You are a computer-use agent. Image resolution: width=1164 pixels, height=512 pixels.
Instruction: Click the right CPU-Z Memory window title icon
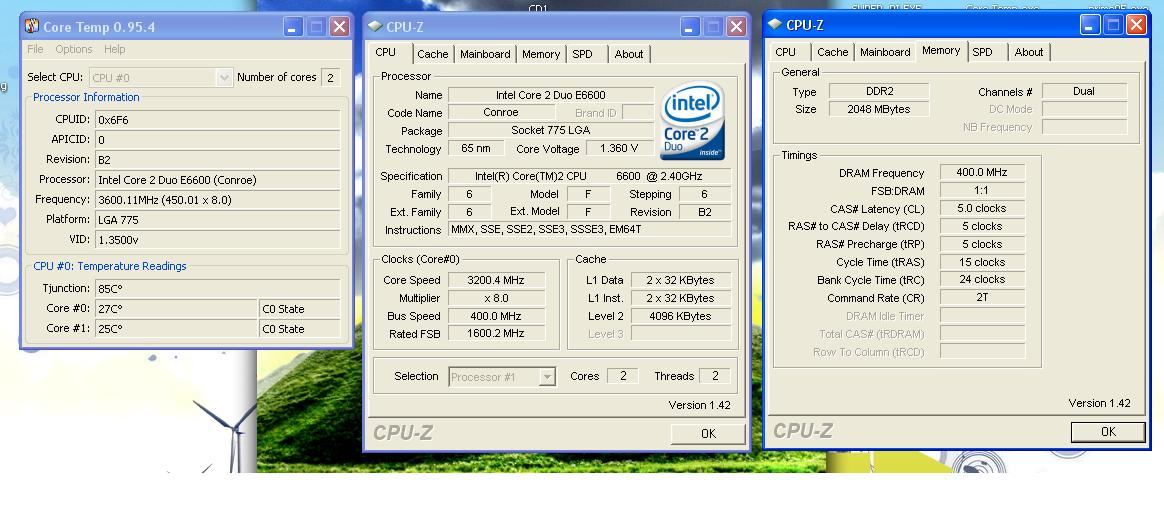coord(775,24)
